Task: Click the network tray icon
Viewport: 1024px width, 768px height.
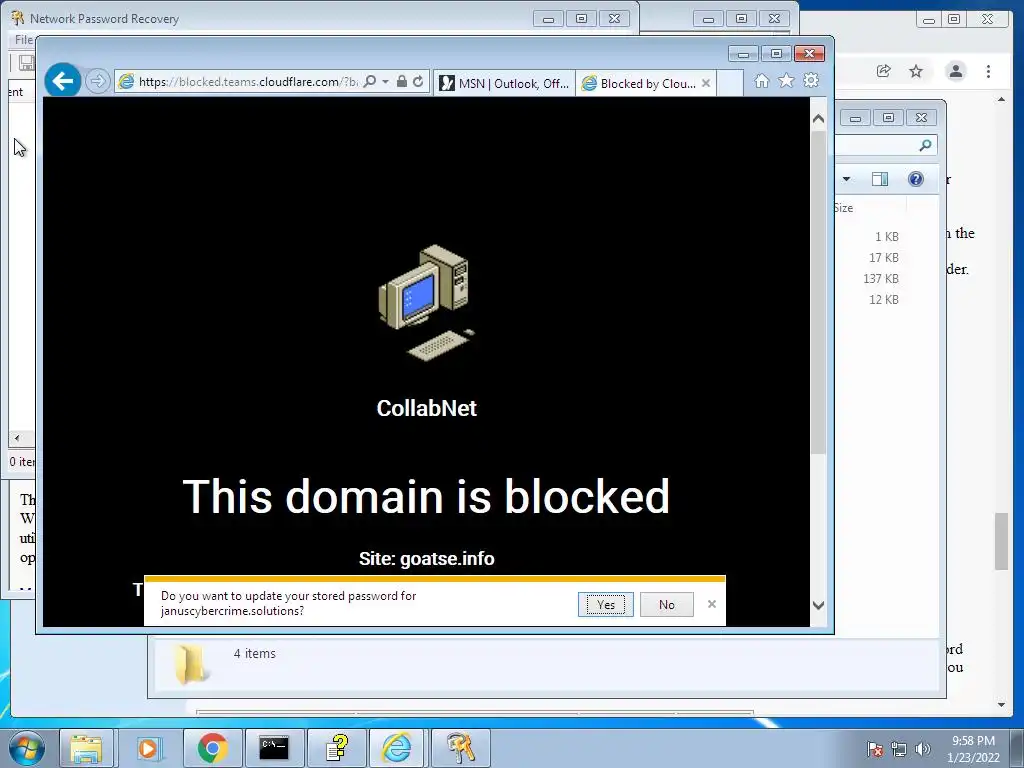Action: (899, 749)
